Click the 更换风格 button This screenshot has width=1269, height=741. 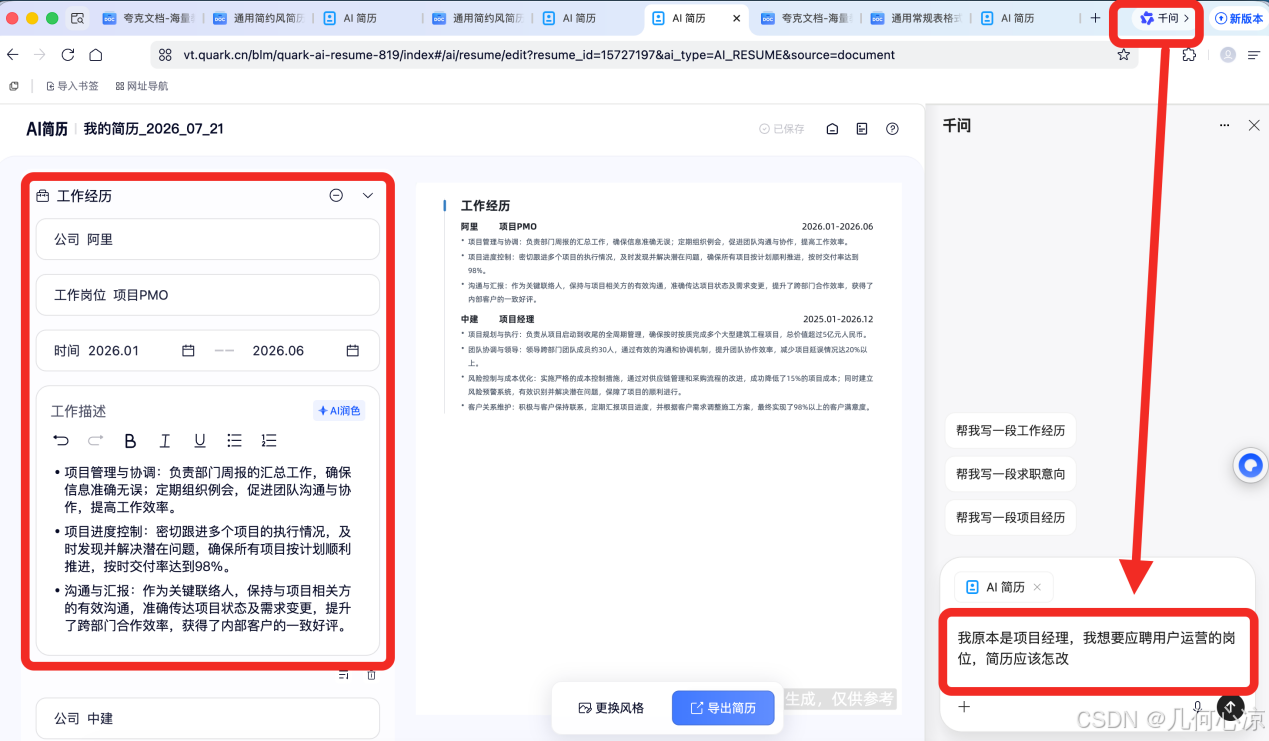(611, 708)
